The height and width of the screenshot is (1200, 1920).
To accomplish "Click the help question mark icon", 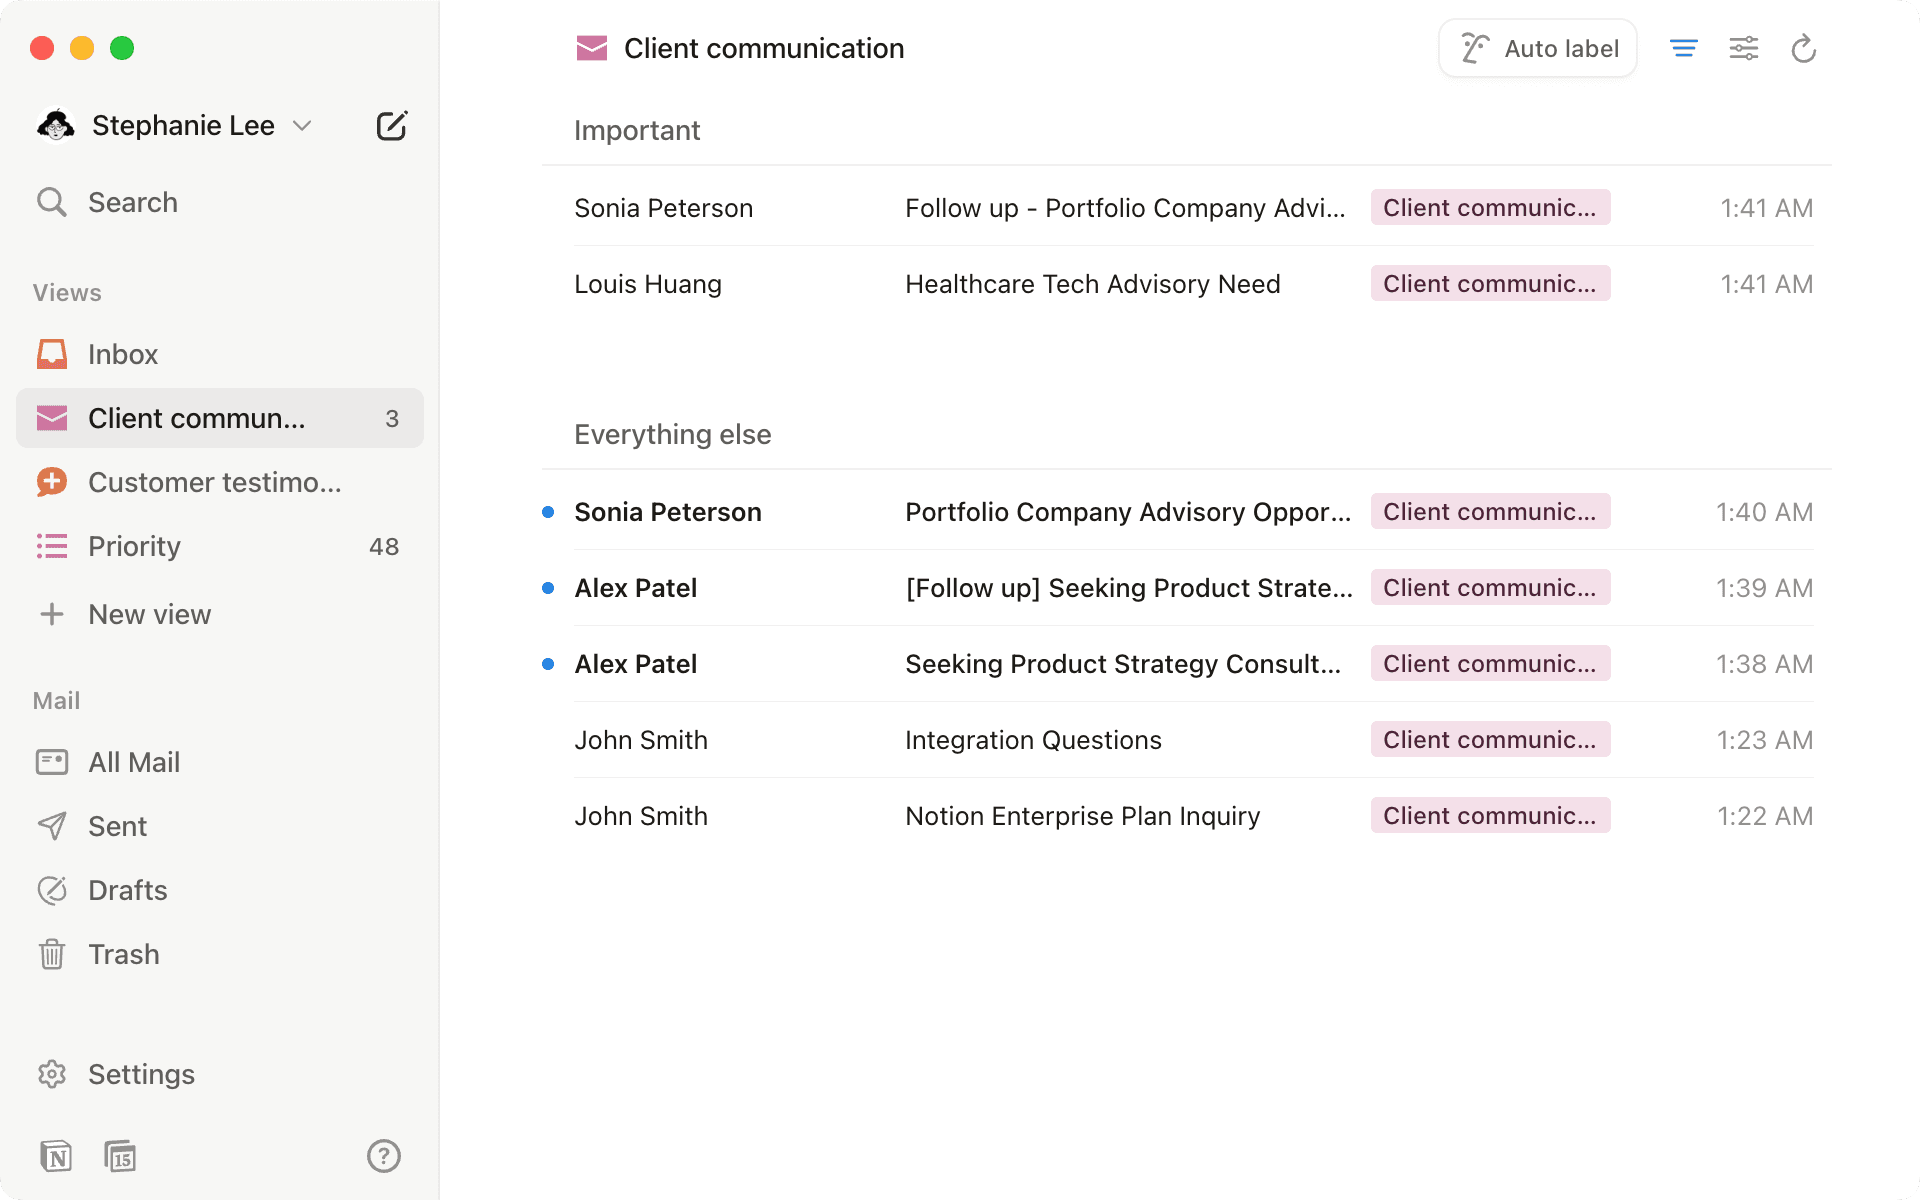I will (x=383, y=1155).
